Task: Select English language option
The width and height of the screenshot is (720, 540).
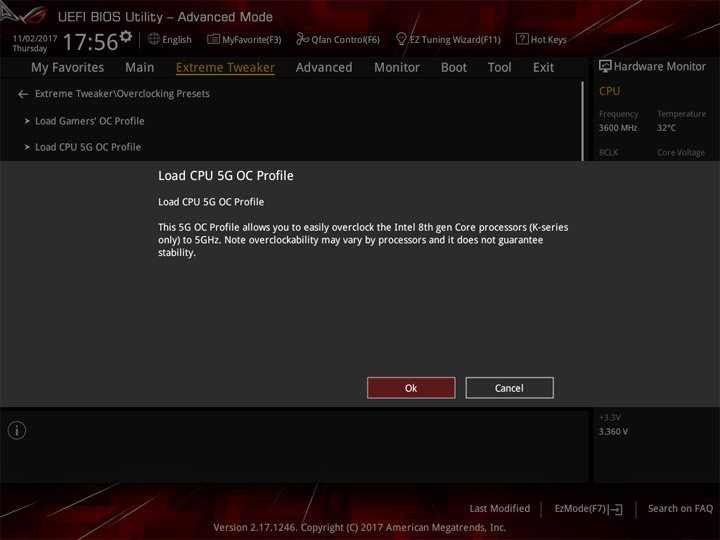Action: point(177,40)
